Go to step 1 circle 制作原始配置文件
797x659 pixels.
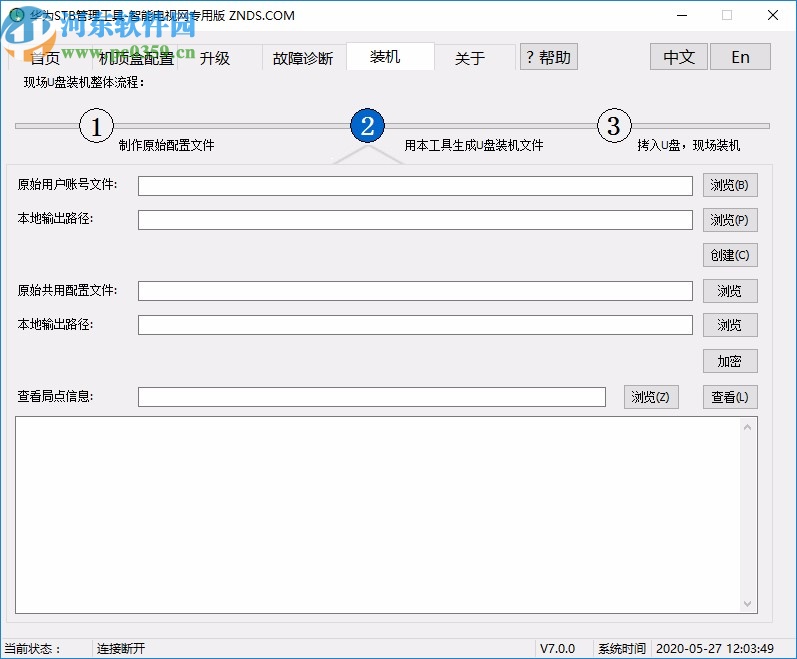[96, 125]
